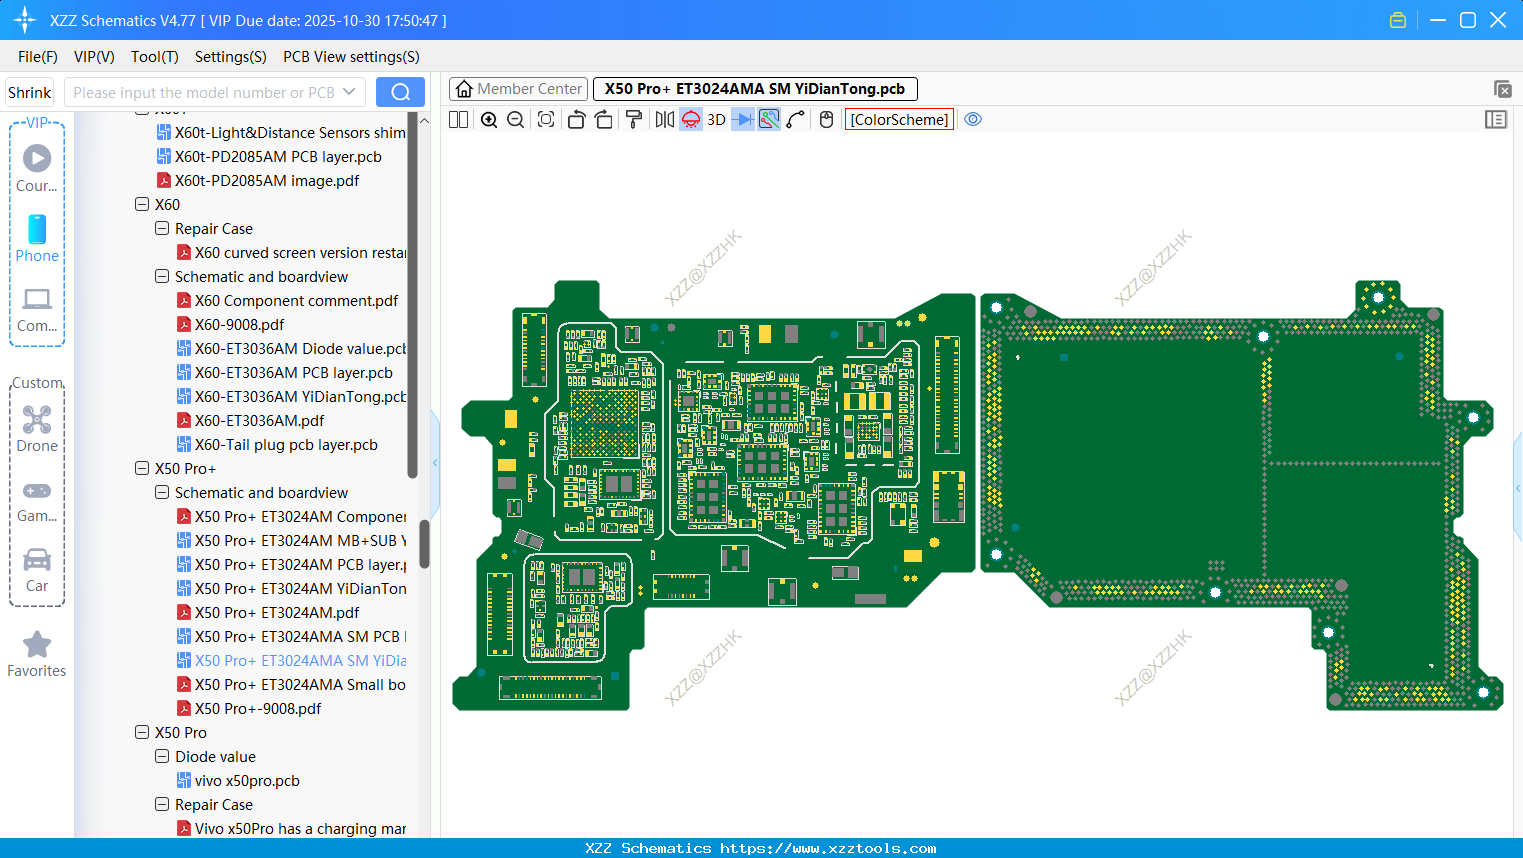Collapse the X50 Pro tree node
1523x858 pixels.
tap(142, 733)
